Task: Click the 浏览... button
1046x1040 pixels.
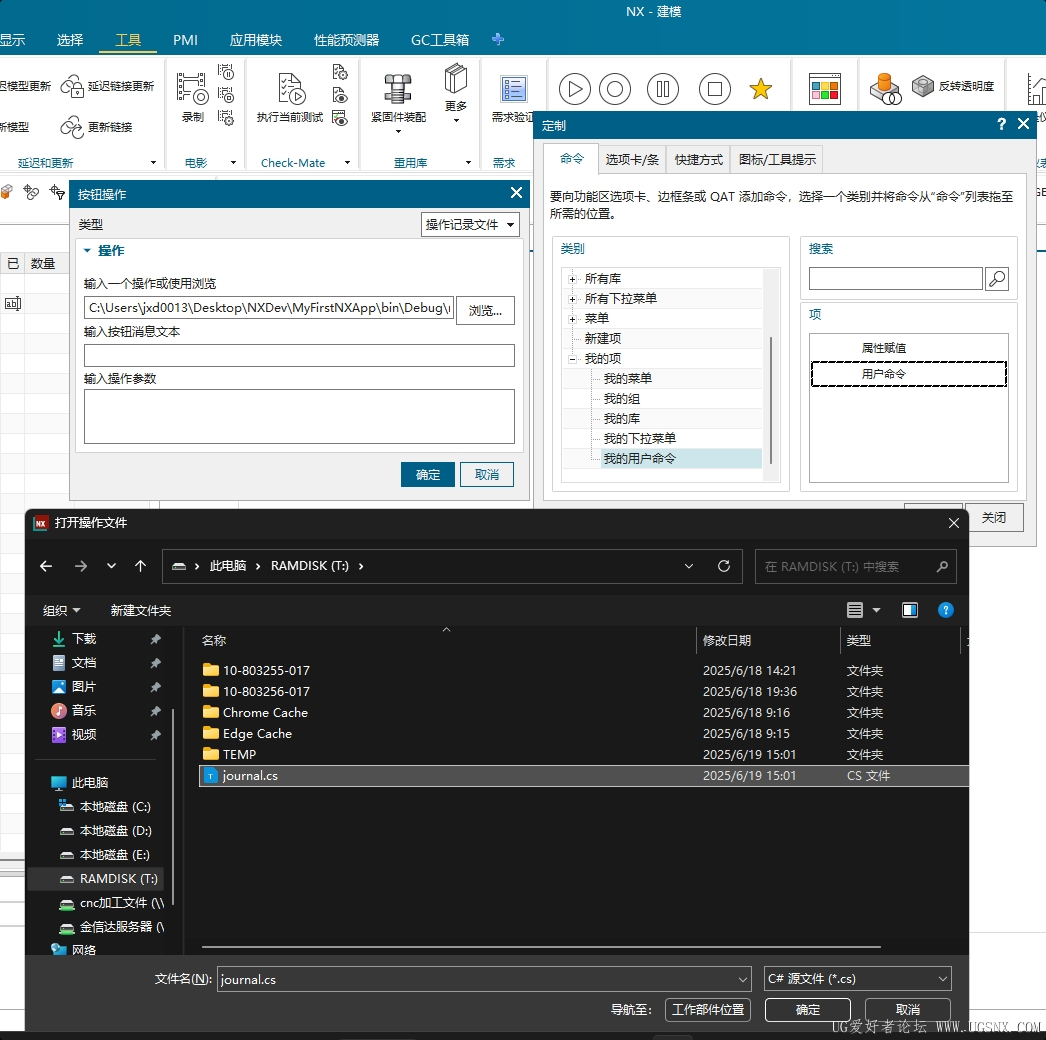Action: click(485, 310)
